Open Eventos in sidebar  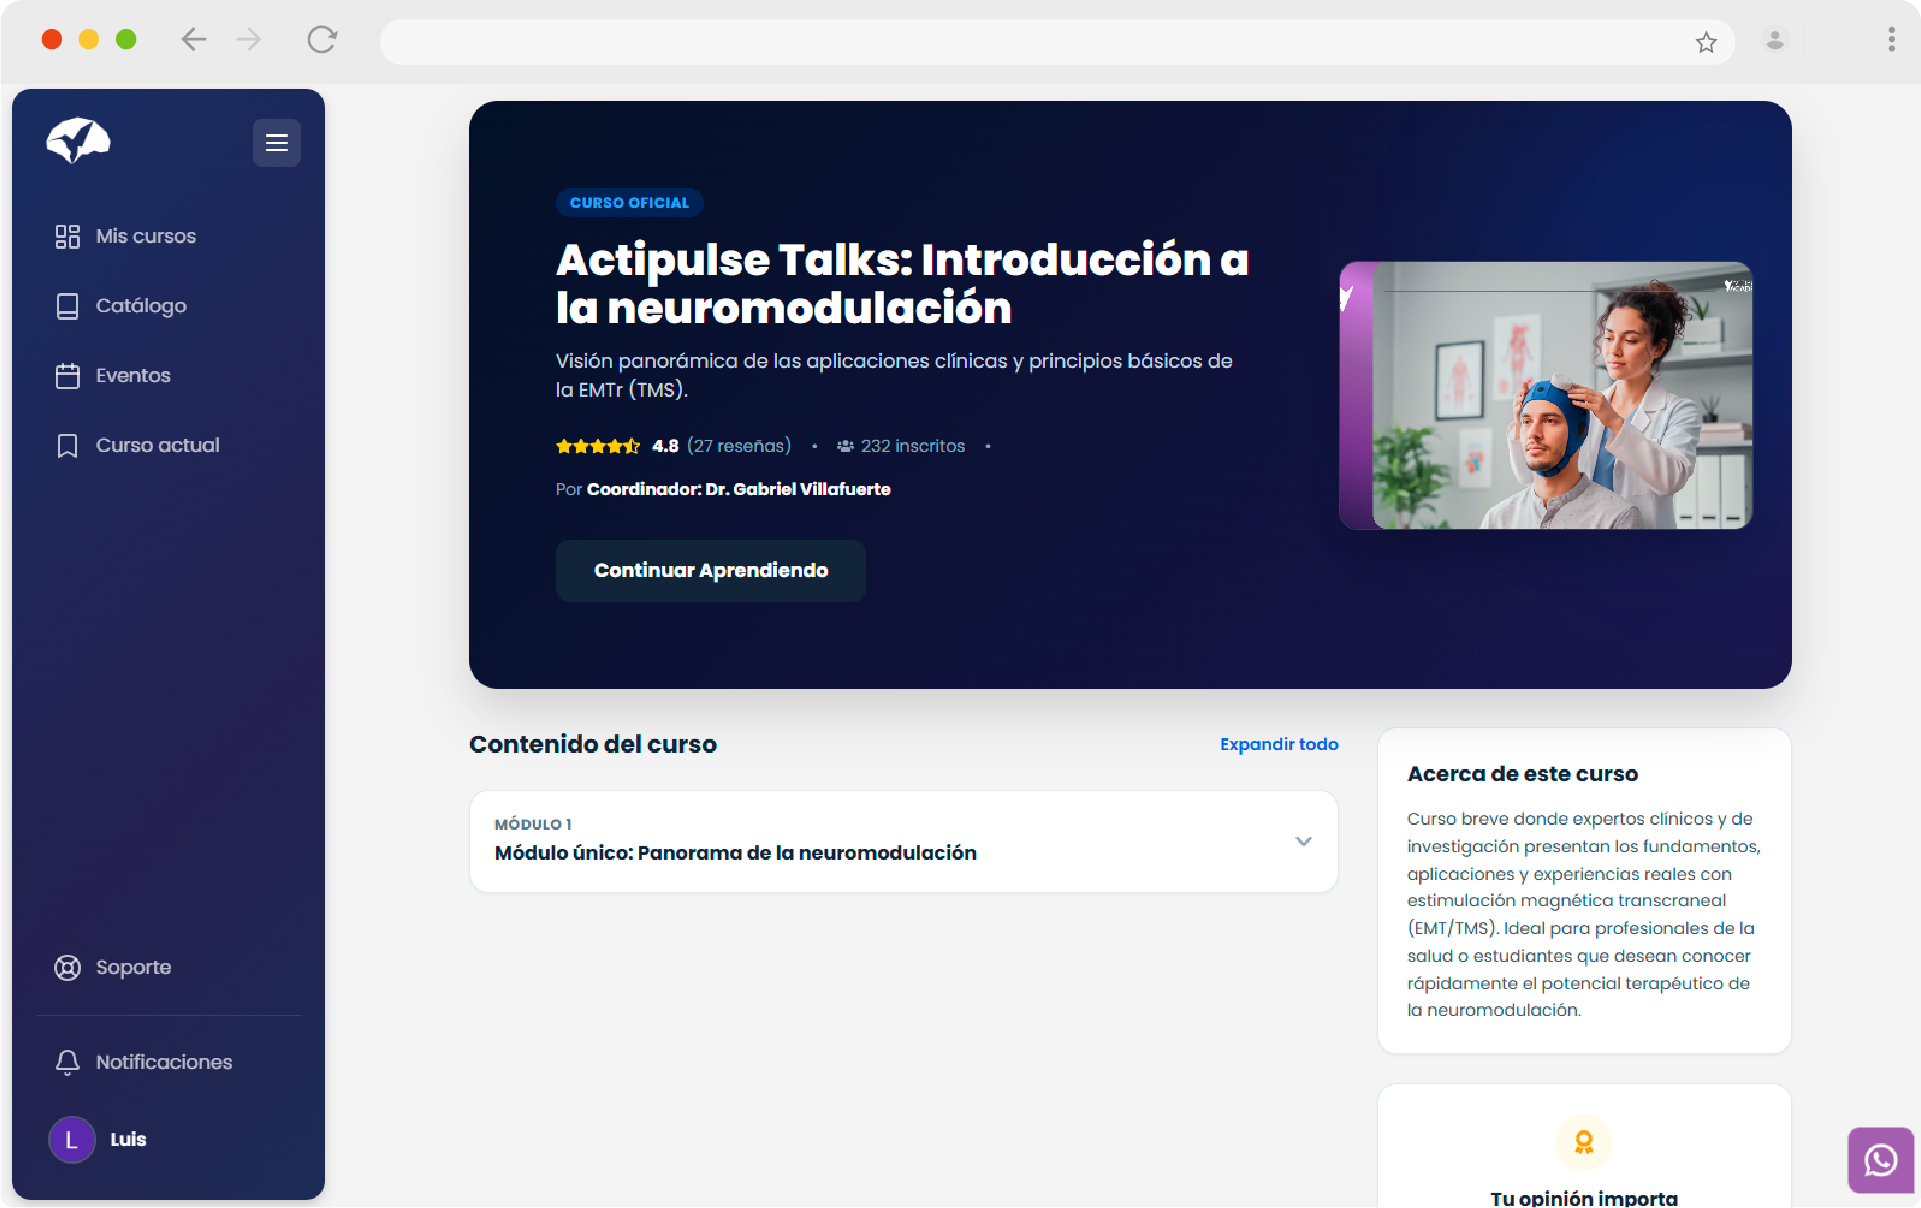point(133,376)
